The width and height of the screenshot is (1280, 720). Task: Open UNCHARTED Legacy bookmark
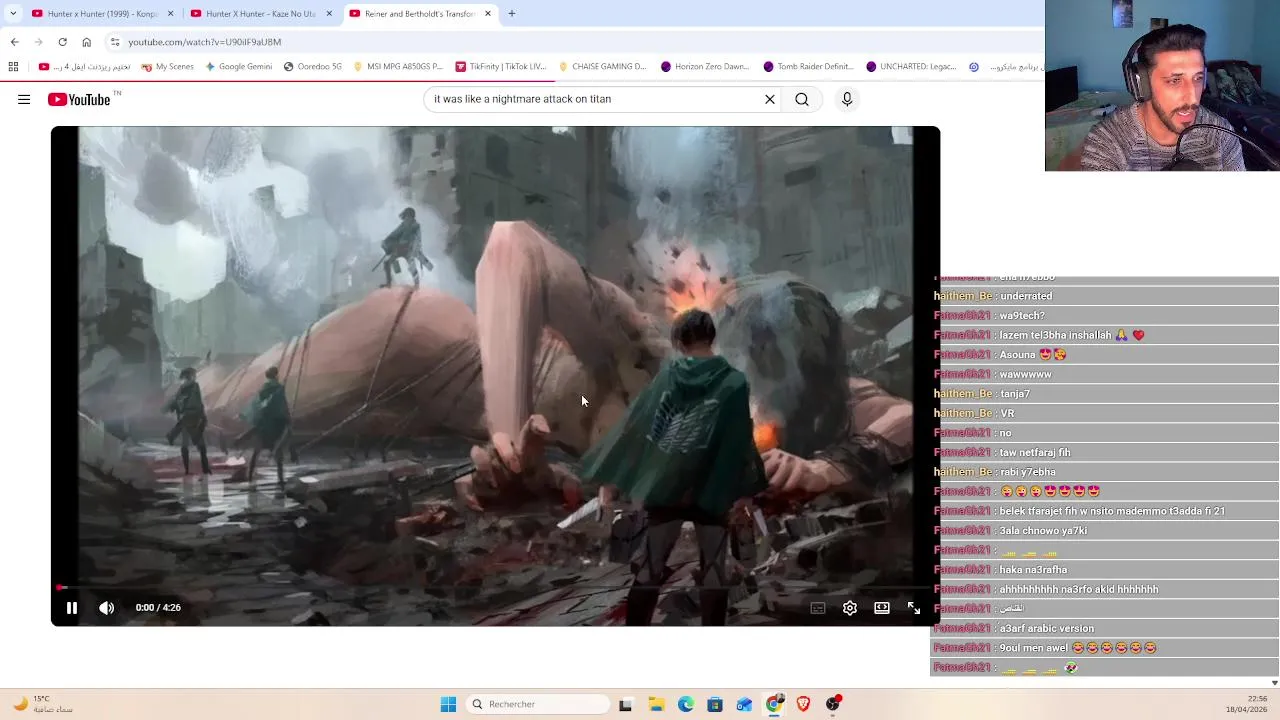[911, 67]
